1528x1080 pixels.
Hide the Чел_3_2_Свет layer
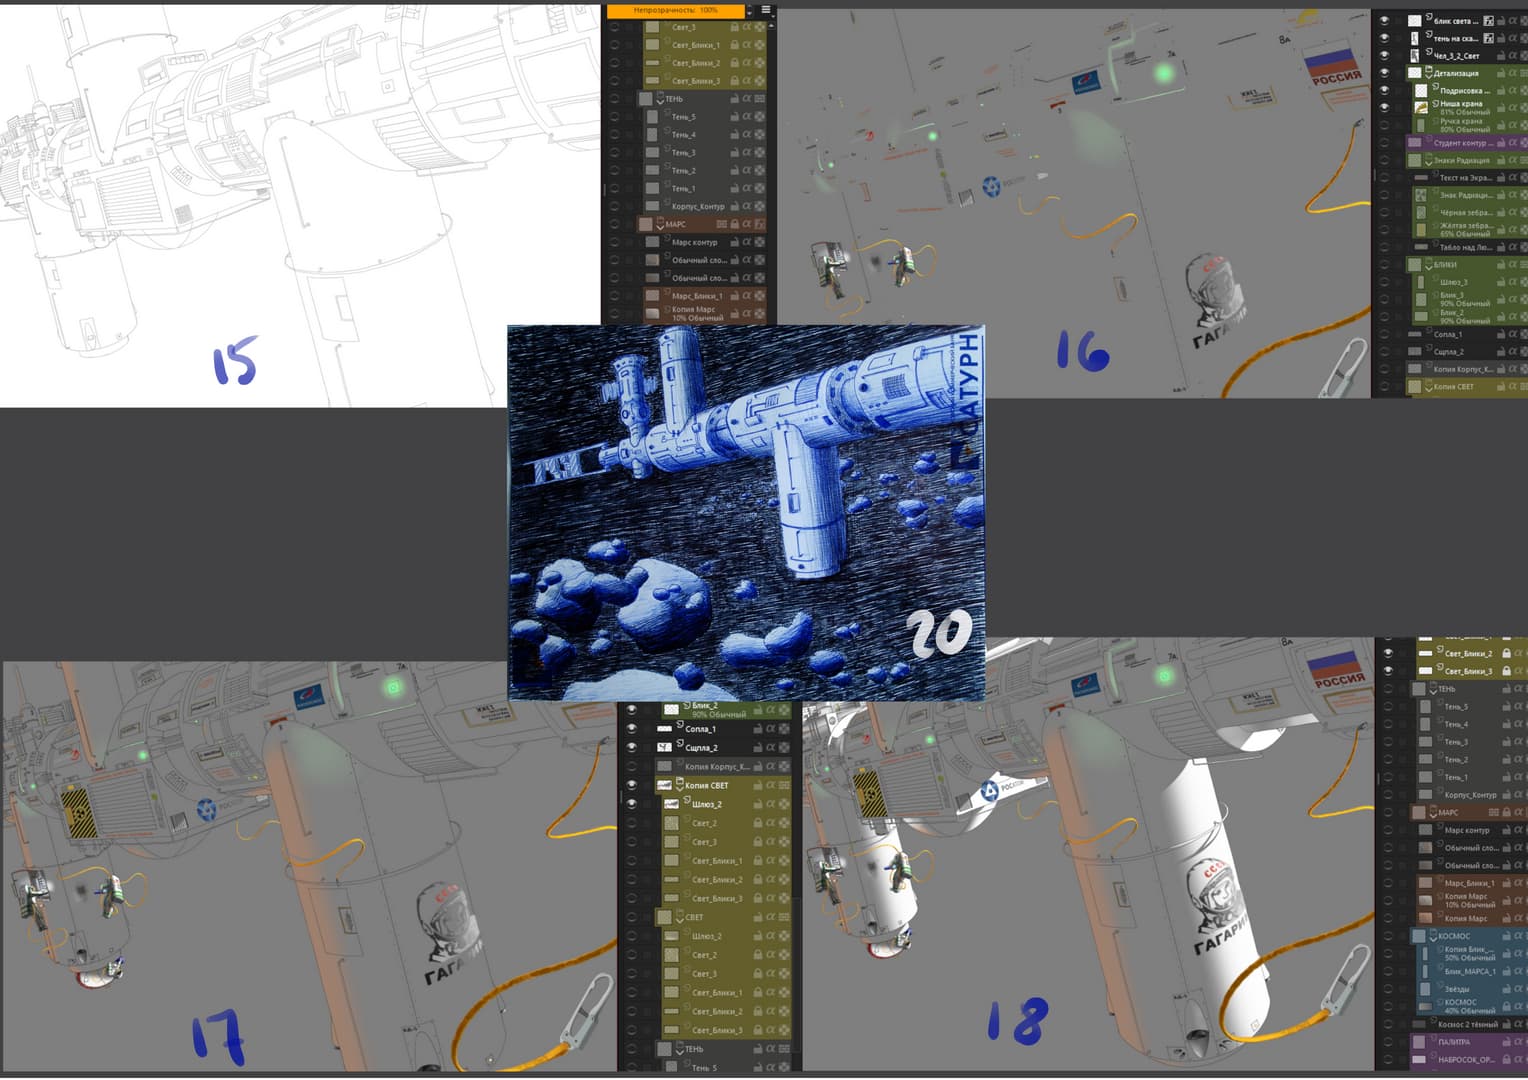coord(1385,55)
